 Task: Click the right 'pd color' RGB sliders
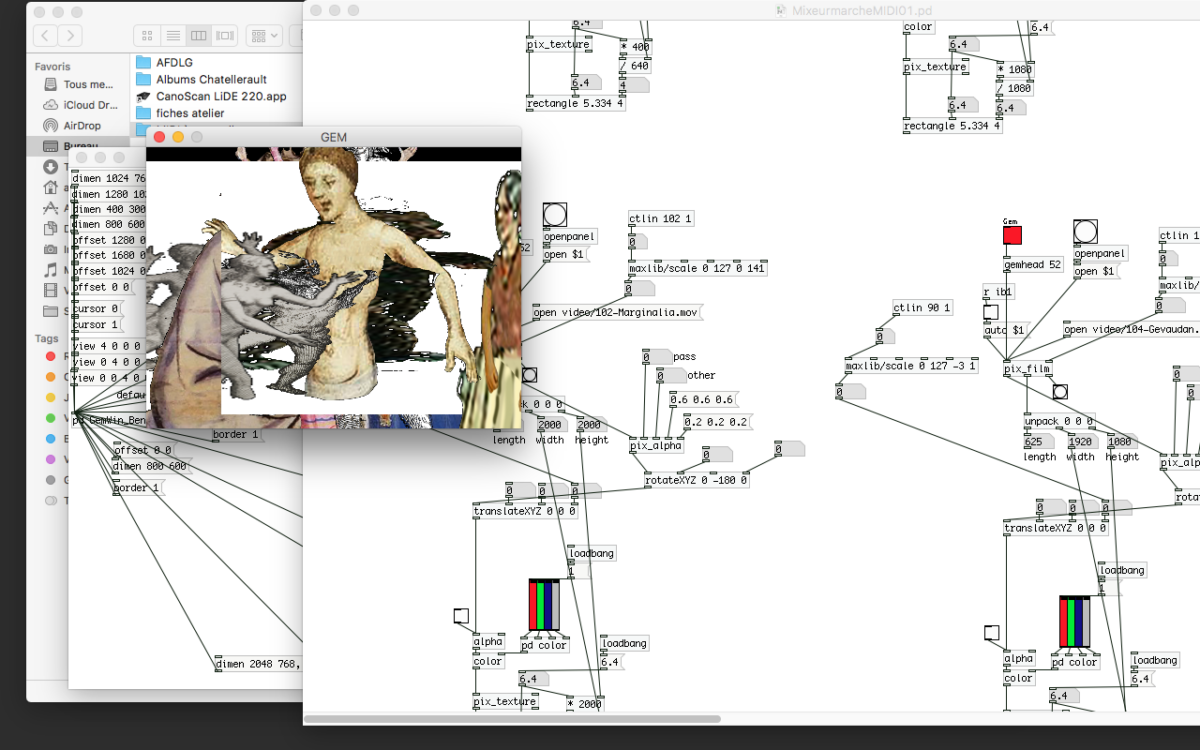pyautogui.click(x=1075, y=622)
